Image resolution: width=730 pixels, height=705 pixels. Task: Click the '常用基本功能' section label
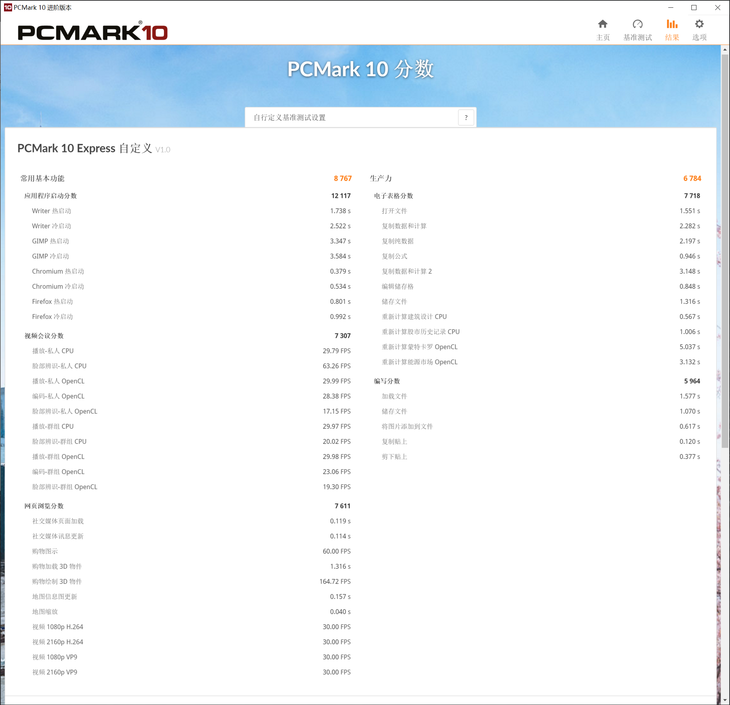pos(42,178)
